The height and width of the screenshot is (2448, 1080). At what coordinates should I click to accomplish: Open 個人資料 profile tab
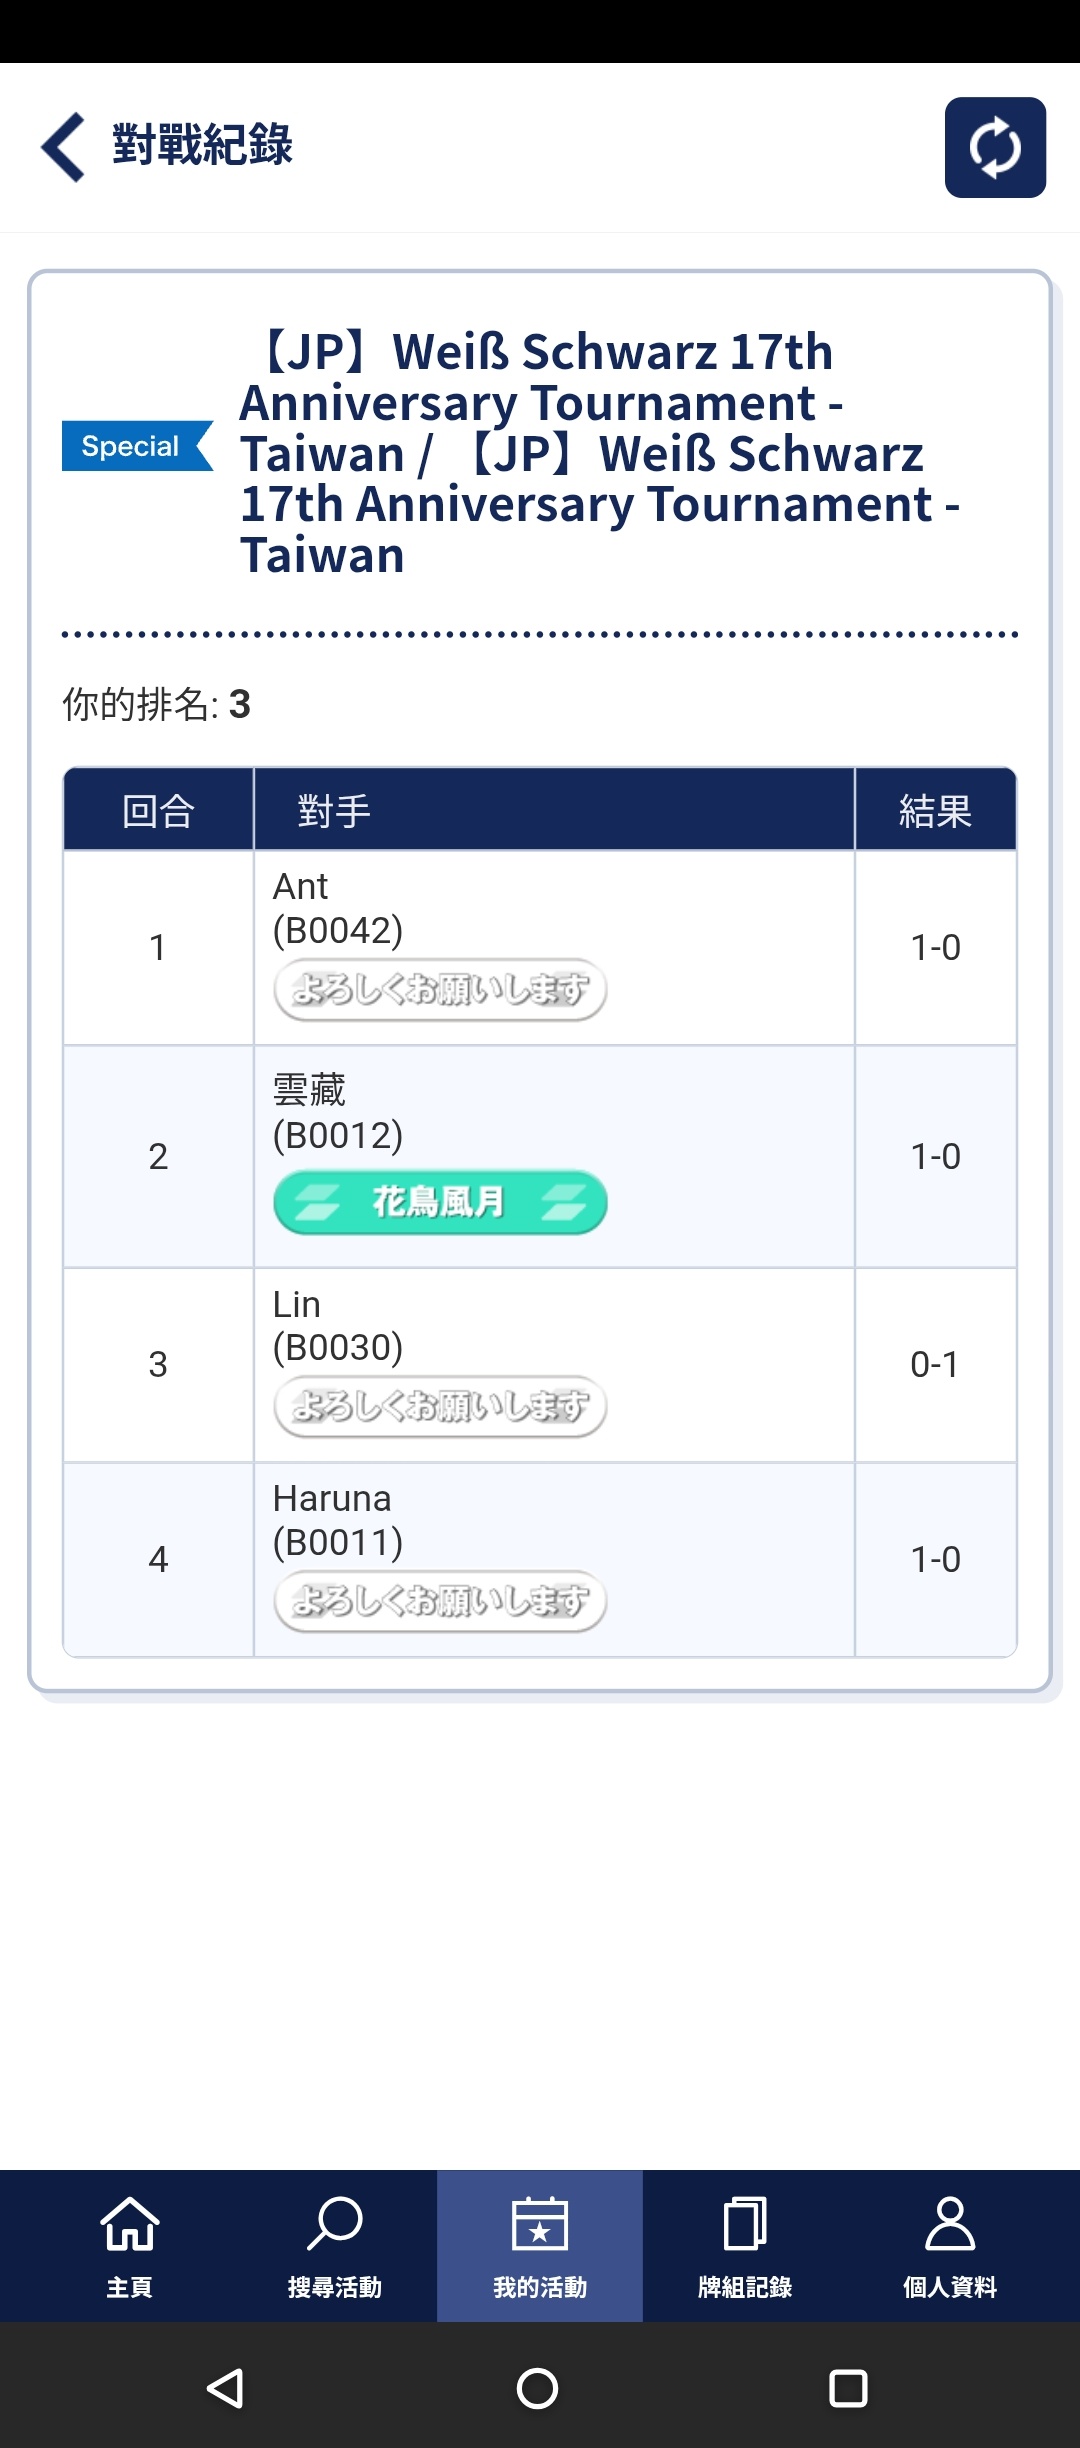[x=950, y=2246]
